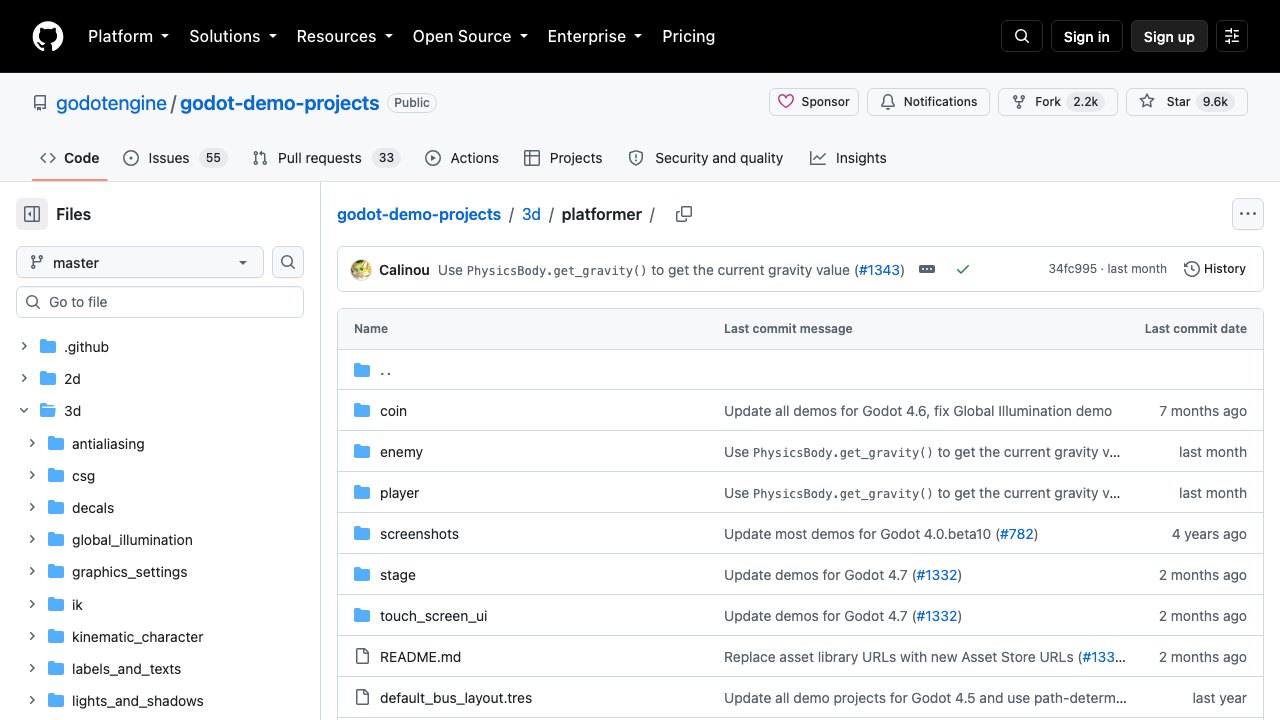Star the godot-demo-projects repository
The image size is (1280, 720).
(x=1187, y=102)
